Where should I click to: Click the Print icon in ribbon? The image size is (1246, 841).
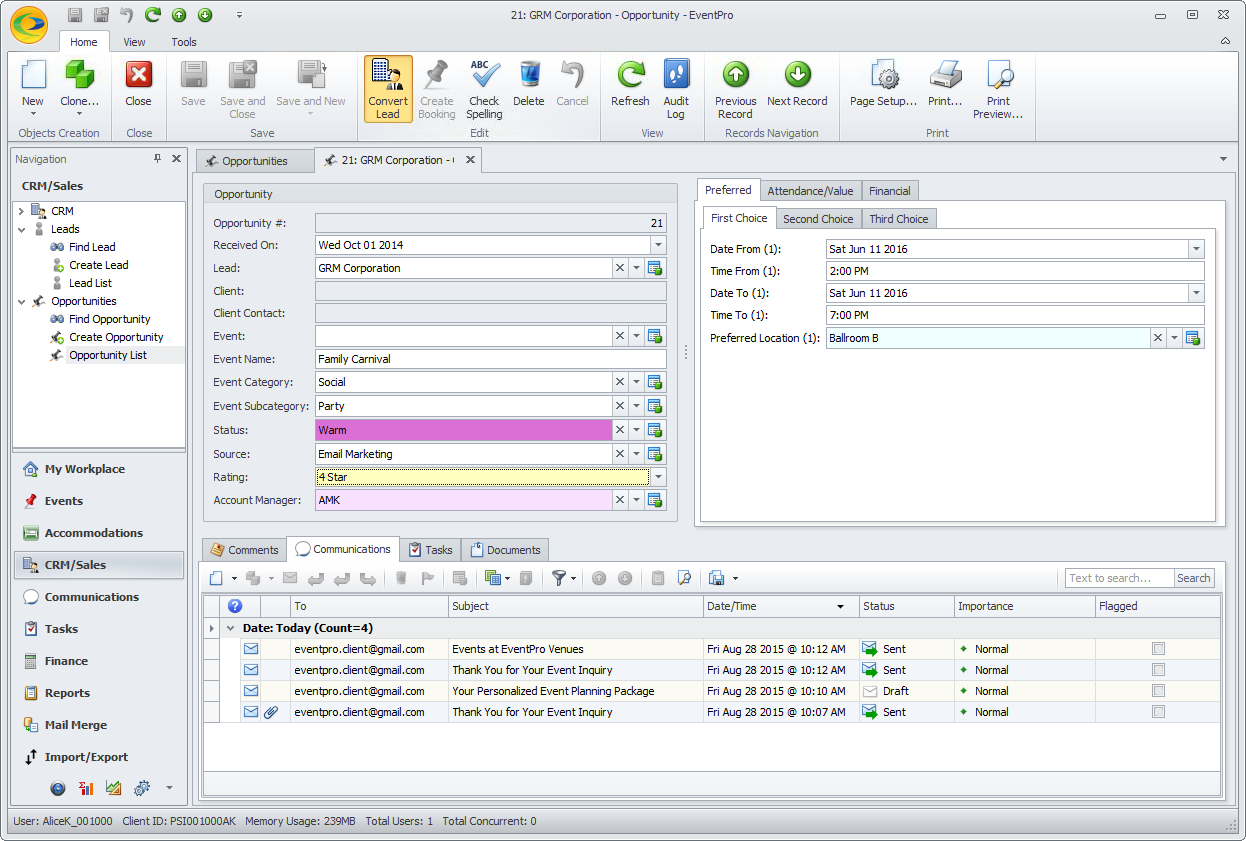945,84
